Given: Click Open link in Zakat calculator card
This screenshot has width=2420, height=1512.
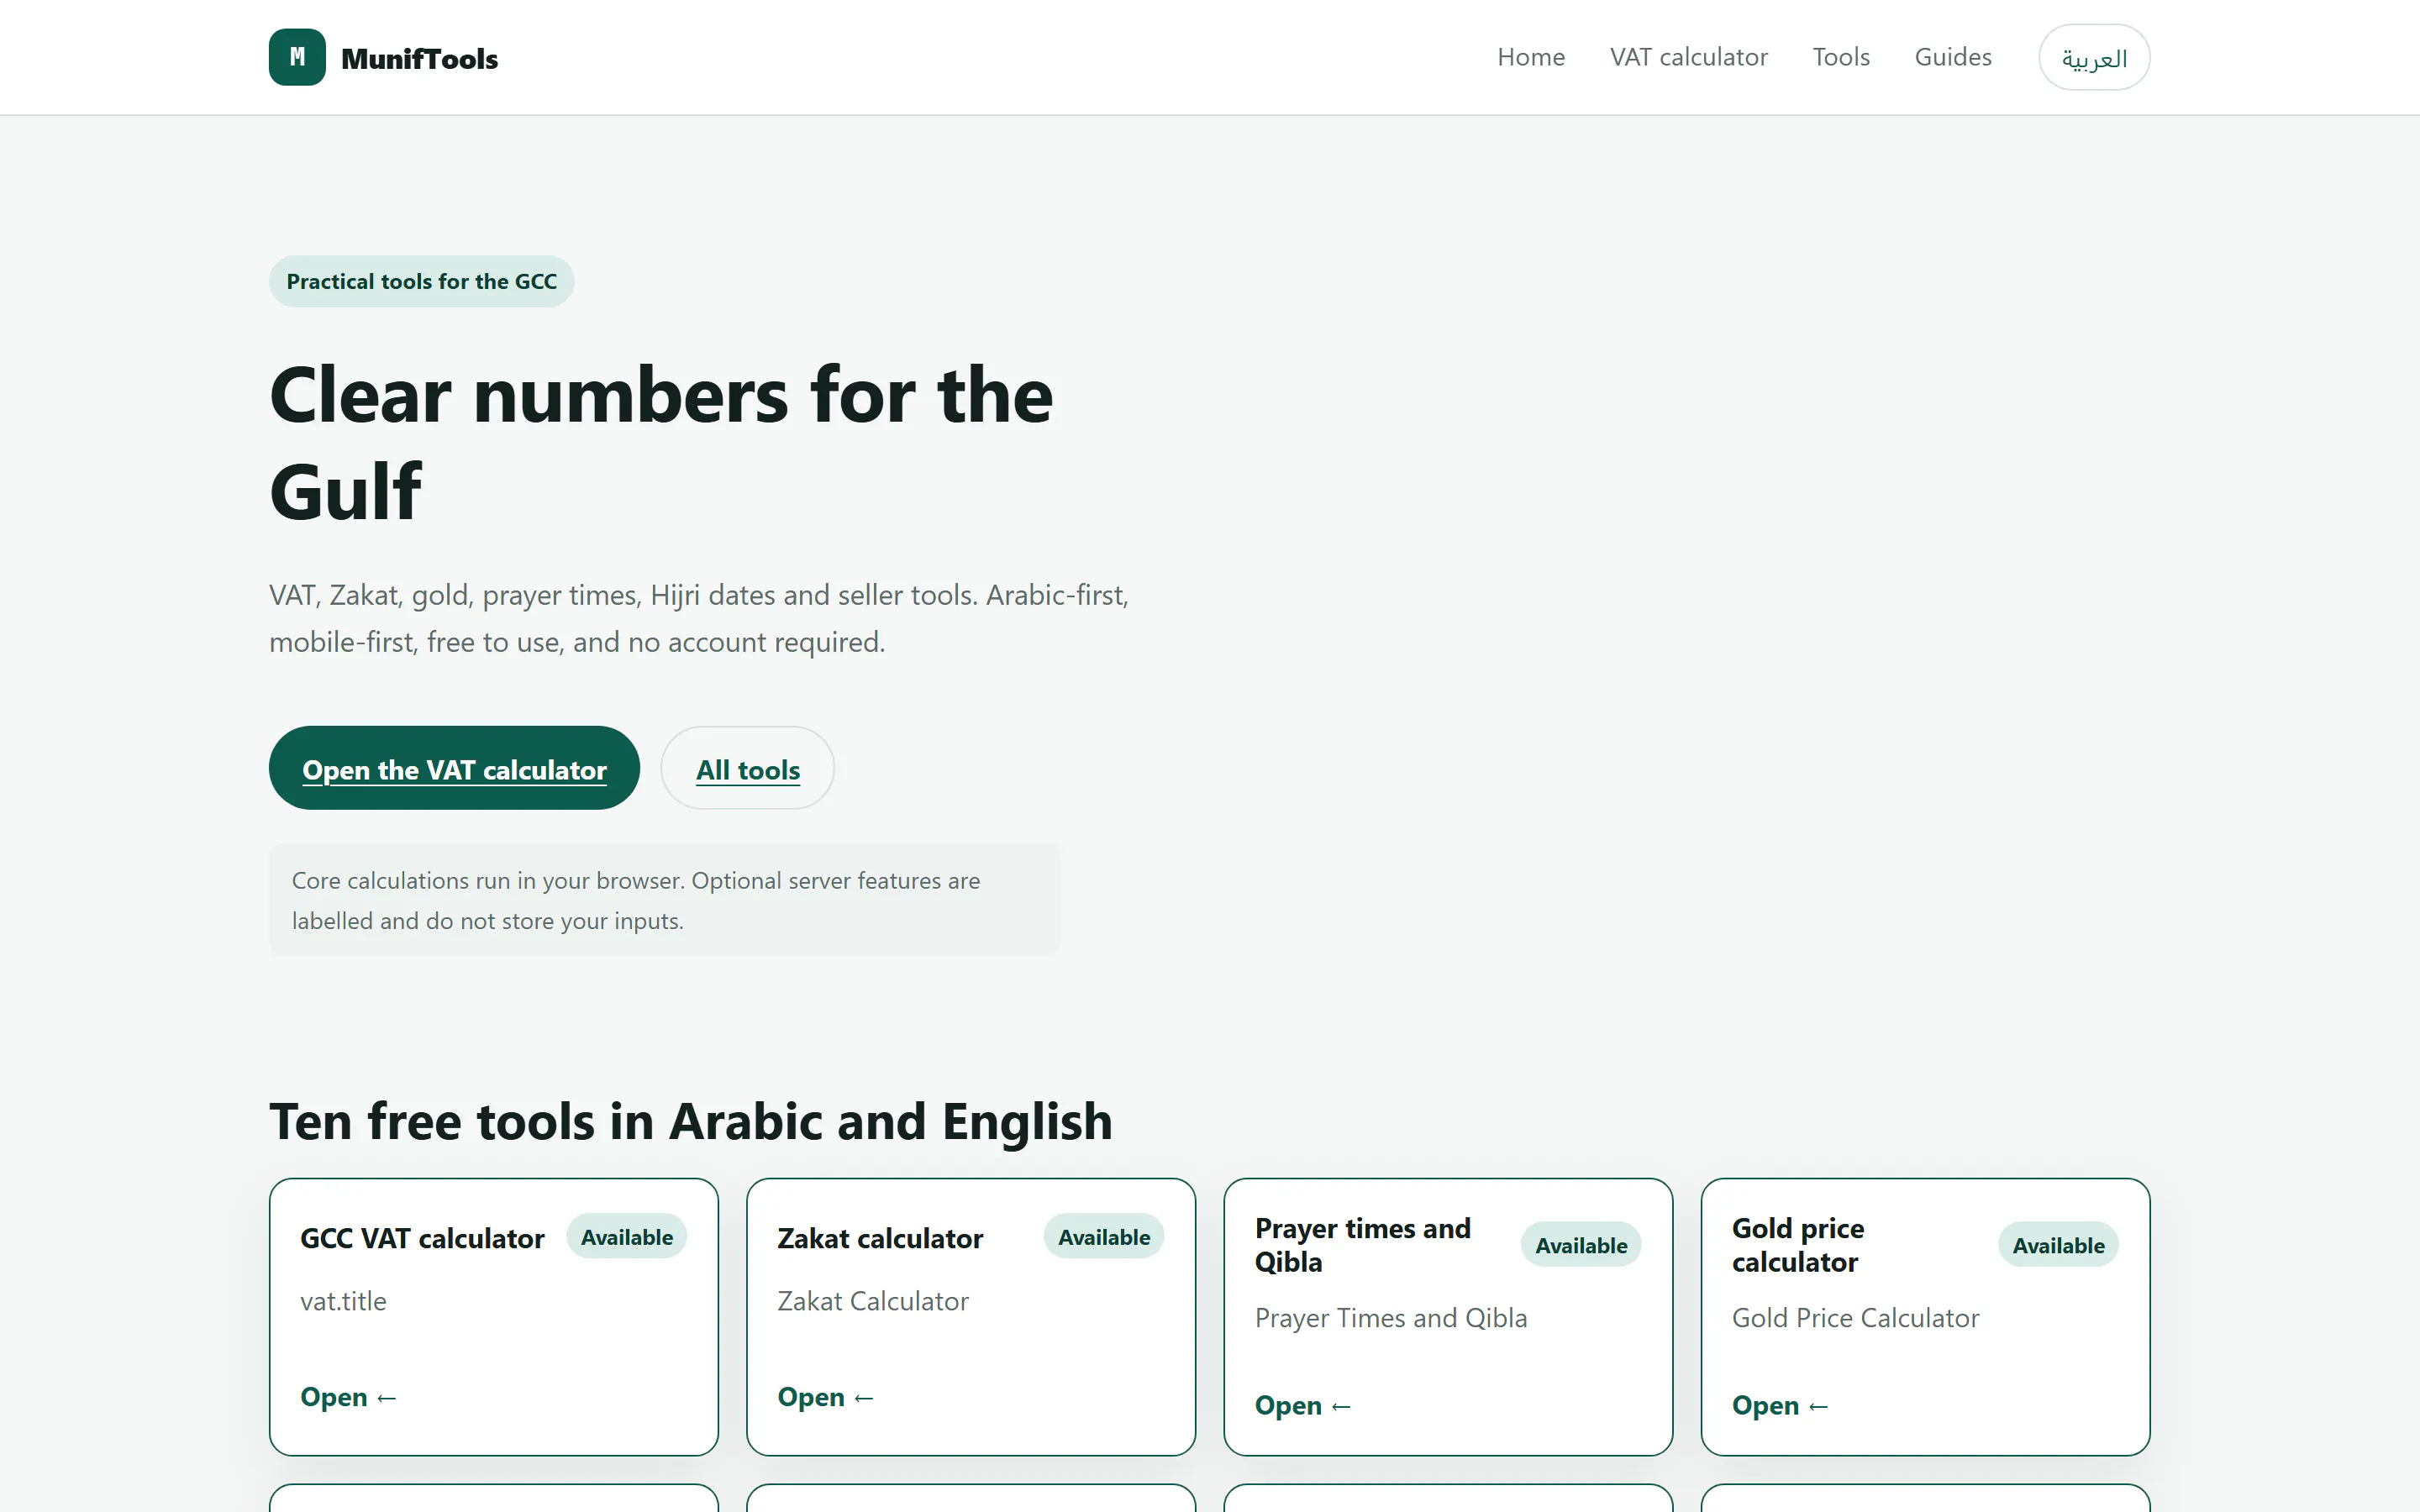Looking at the screenshot, I should (x=826, y=1397).
